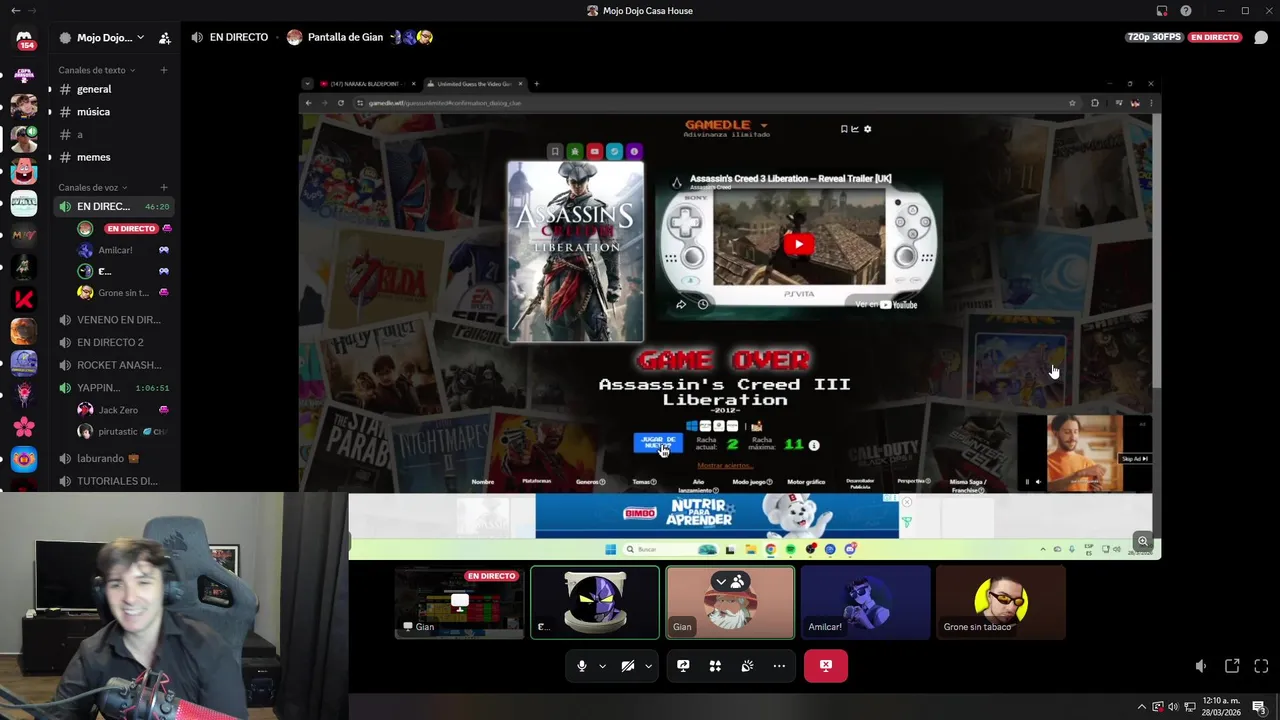
Task: Open the inbox icon in the title bar
Action: tap(1162, 11)
